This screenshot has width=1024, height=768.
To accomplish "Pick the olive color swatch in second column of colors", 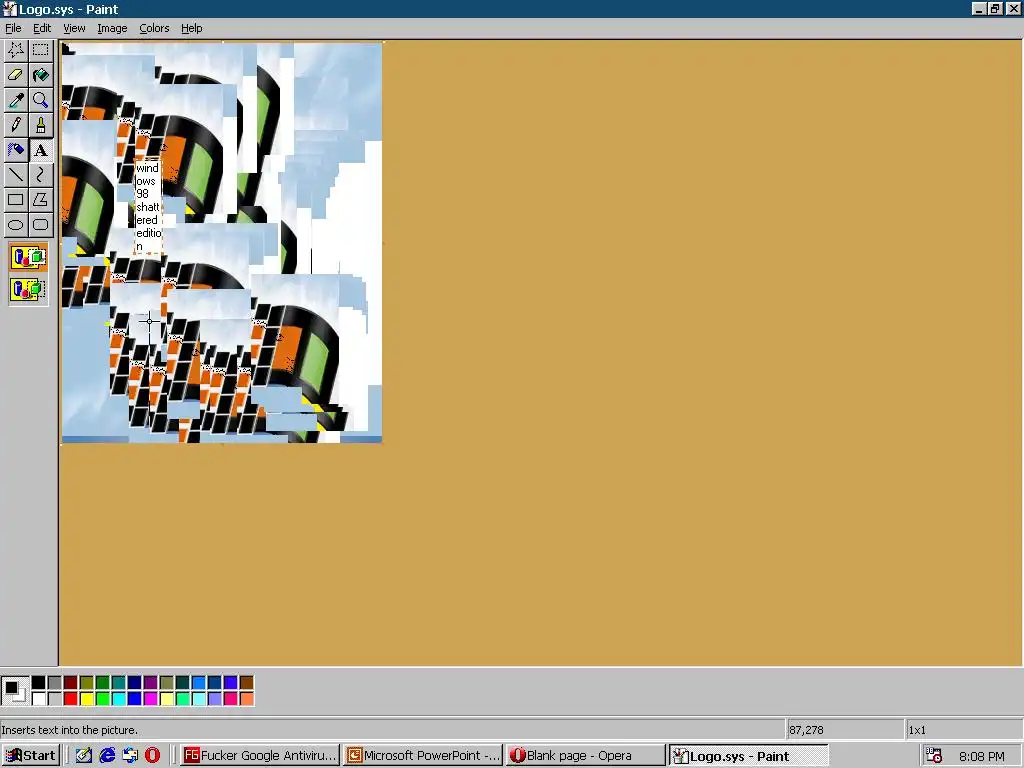I will (x=86, y=682).
